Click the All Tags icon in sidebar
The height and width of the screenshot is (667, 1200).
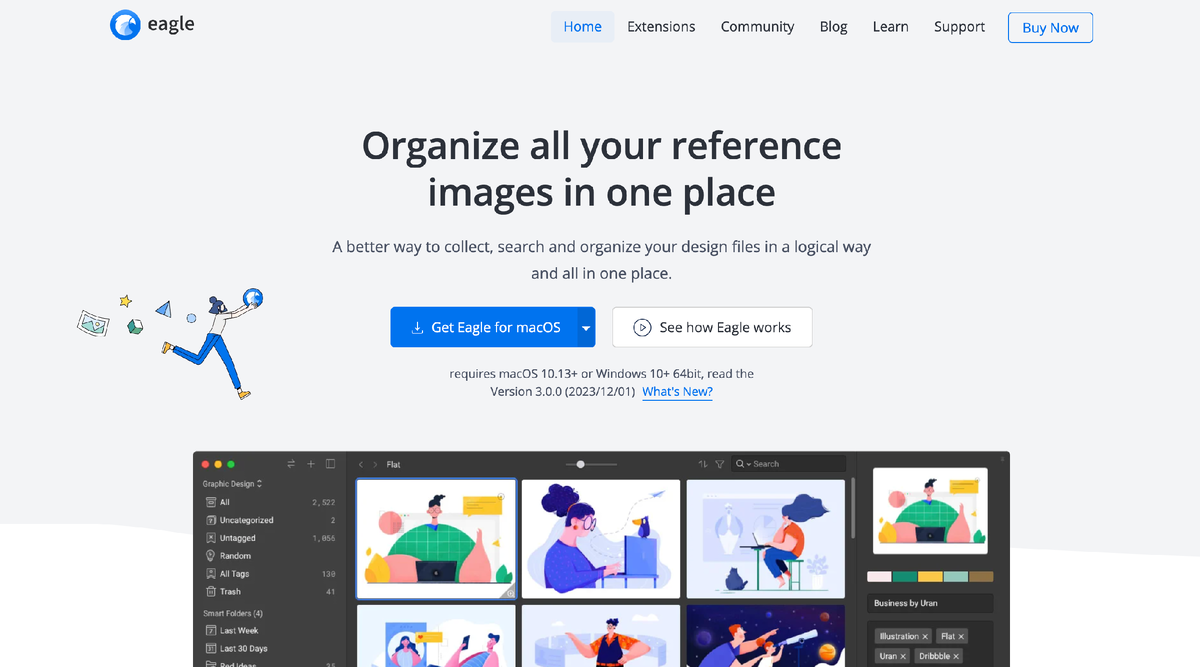point(210,574)
